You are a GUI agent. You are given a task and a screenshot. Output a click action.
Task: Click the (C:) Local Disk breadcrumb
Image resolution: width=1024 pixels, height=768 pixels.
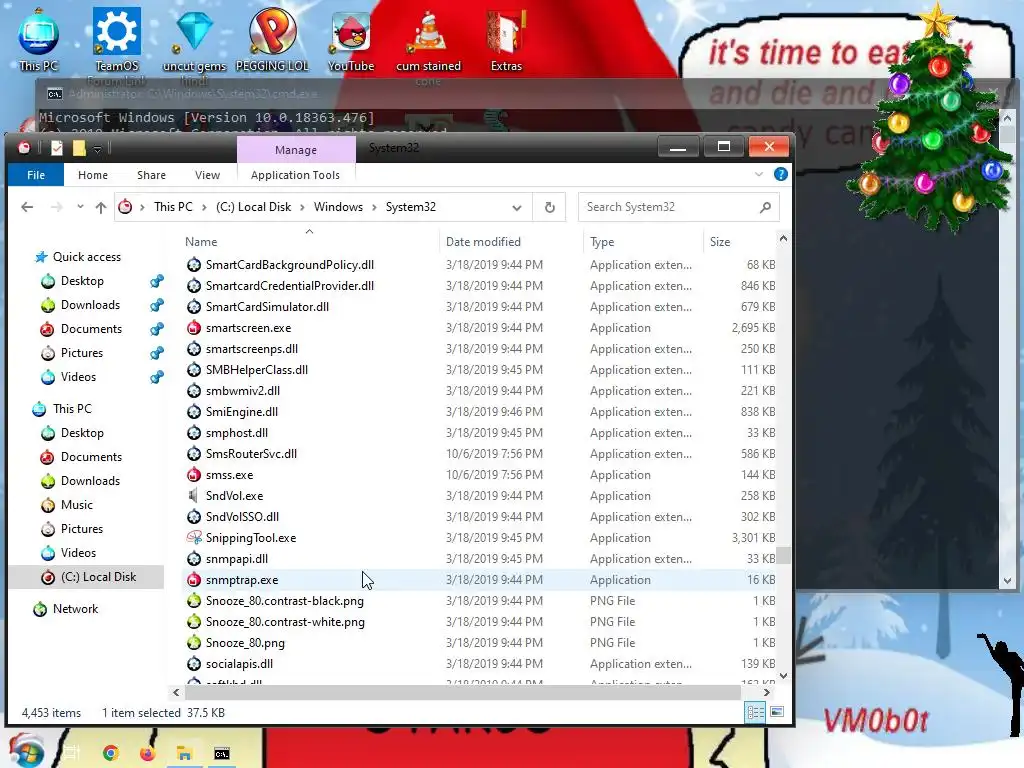pyautogui.click(x=253, y=207)
